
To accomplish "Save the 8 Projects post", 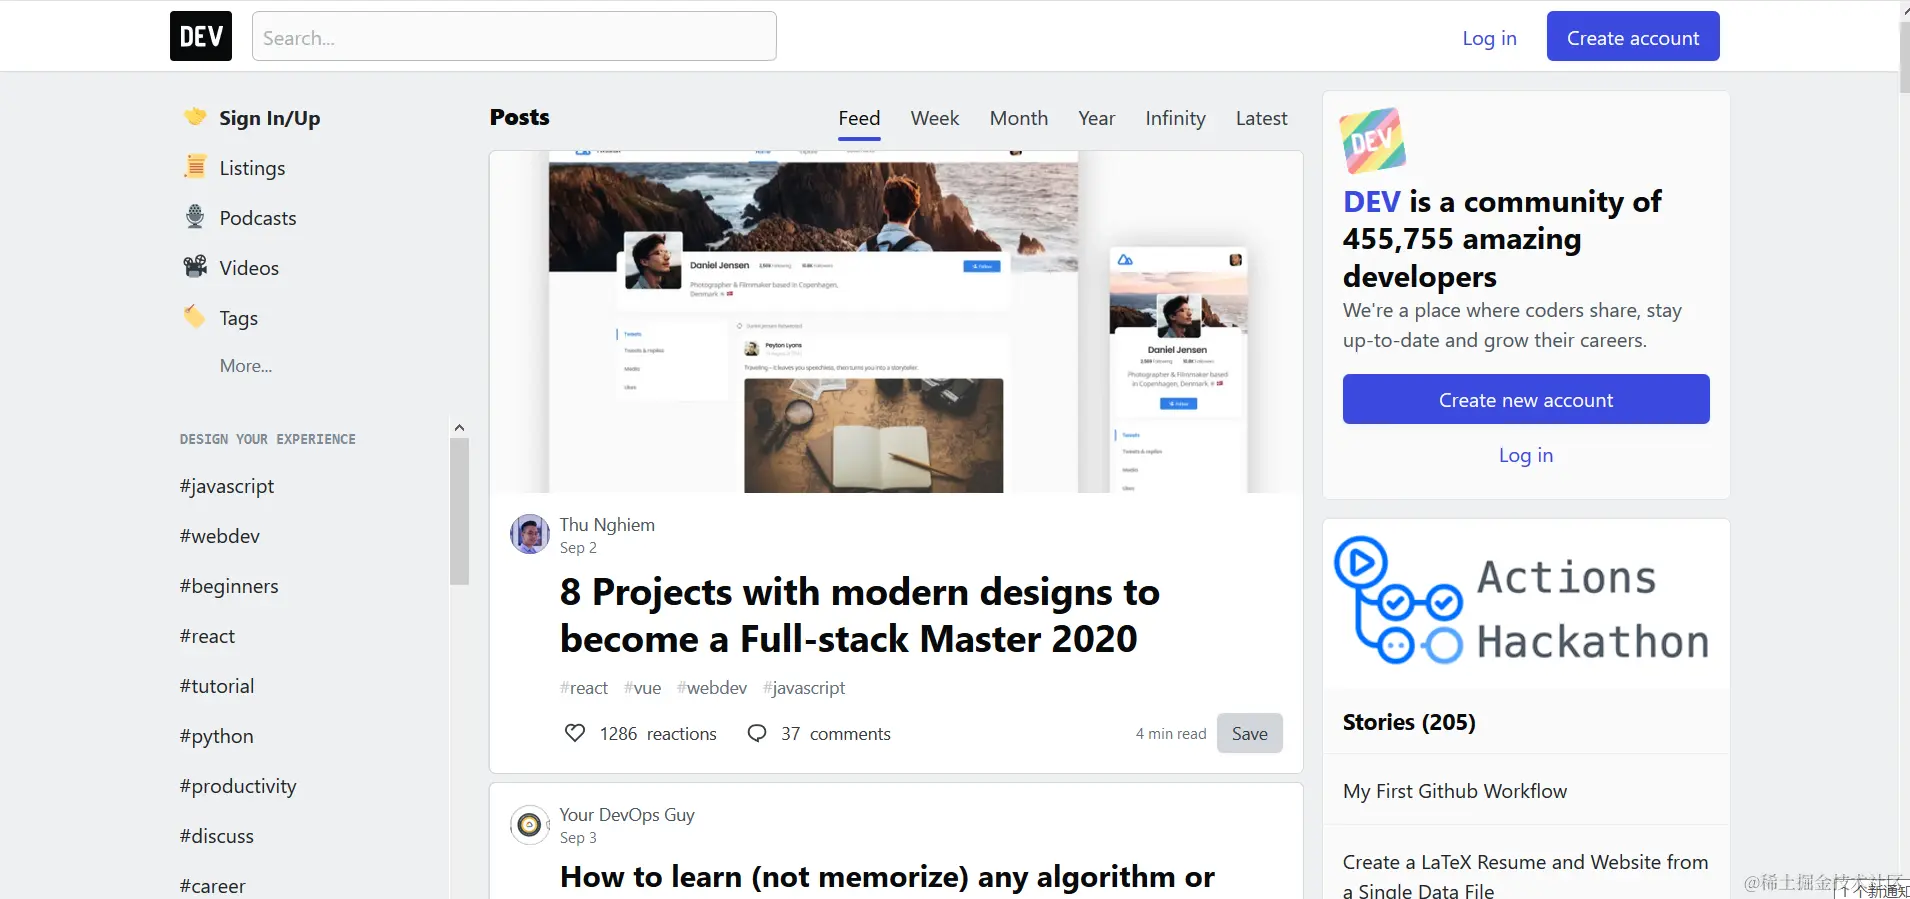I will coord(1249,733).
